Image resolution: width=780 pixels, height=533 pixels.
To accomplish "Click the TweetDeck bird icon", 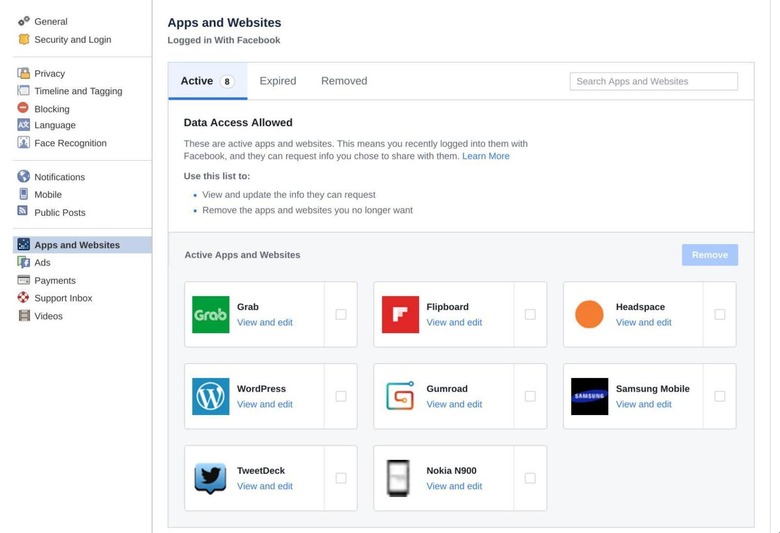I will tap(210, 478).
